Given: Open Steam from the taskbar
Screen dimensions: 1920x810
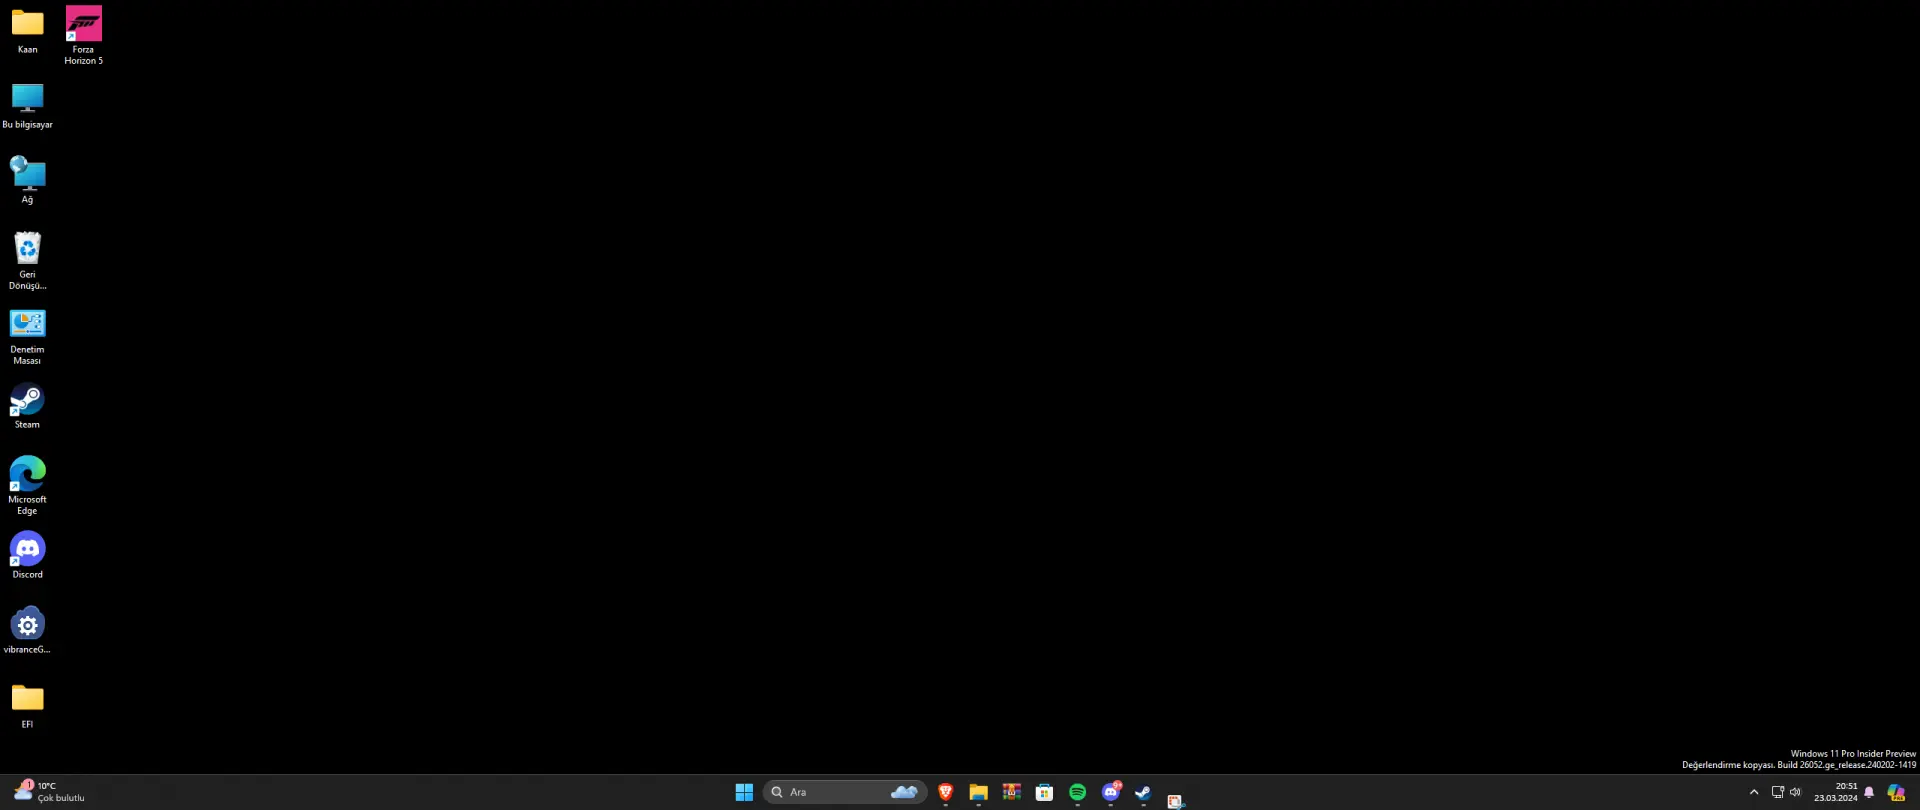Looking at the screenshot, I should [1144, 792].
